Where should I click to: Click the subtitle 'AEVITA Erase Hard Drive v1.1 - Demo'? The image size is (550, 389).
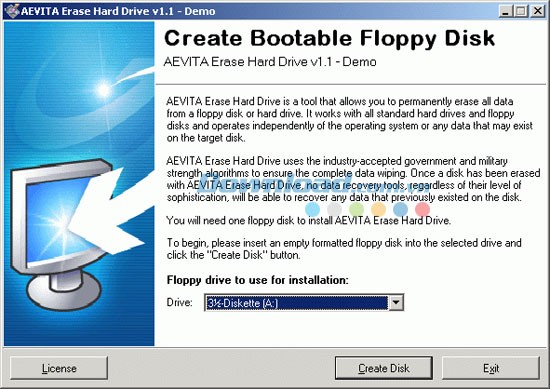pyautogui.click(x=270, y=62)
